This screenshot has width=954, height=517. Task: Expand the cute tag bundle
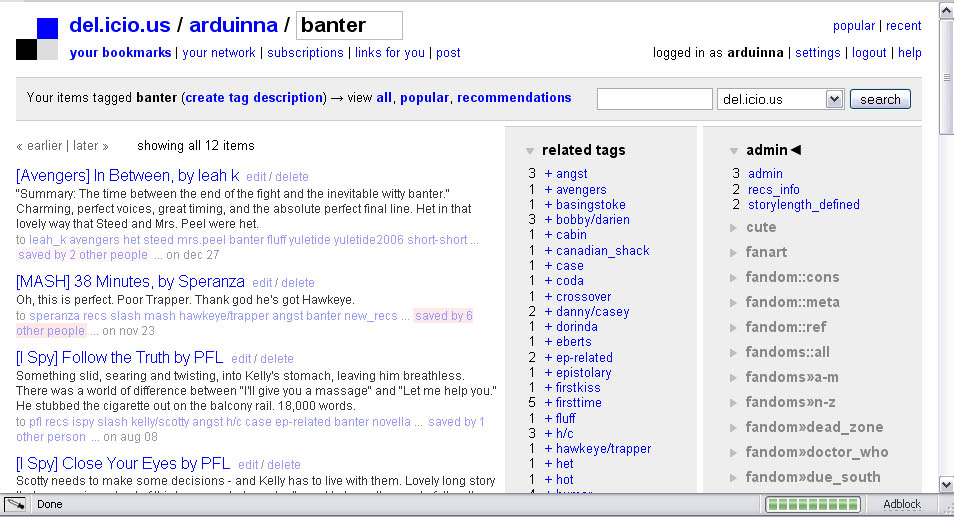tap(733, 228)
